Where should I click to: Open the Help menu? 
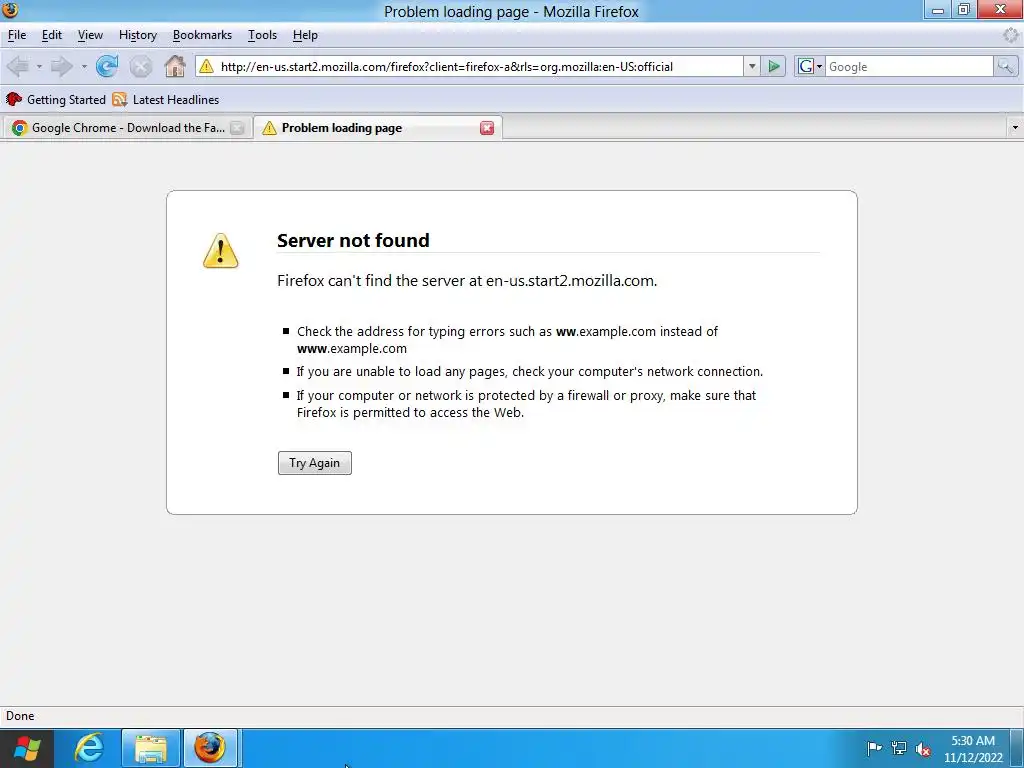tap(305, 35)
